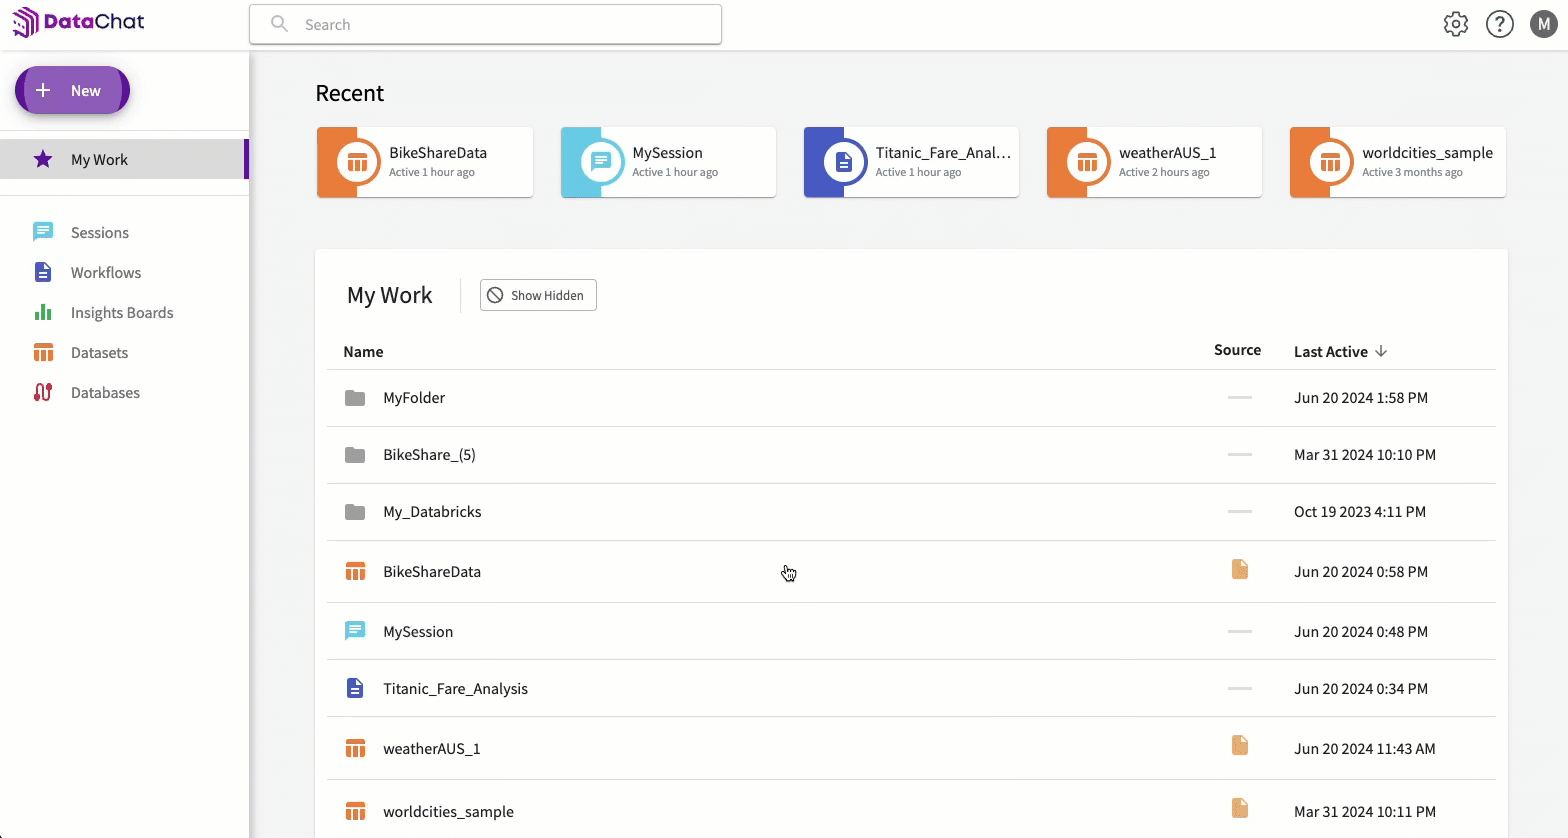Click the weatherAUS_1 source file icon
Screen dimensions: 1568x838
coord(1240,745)
